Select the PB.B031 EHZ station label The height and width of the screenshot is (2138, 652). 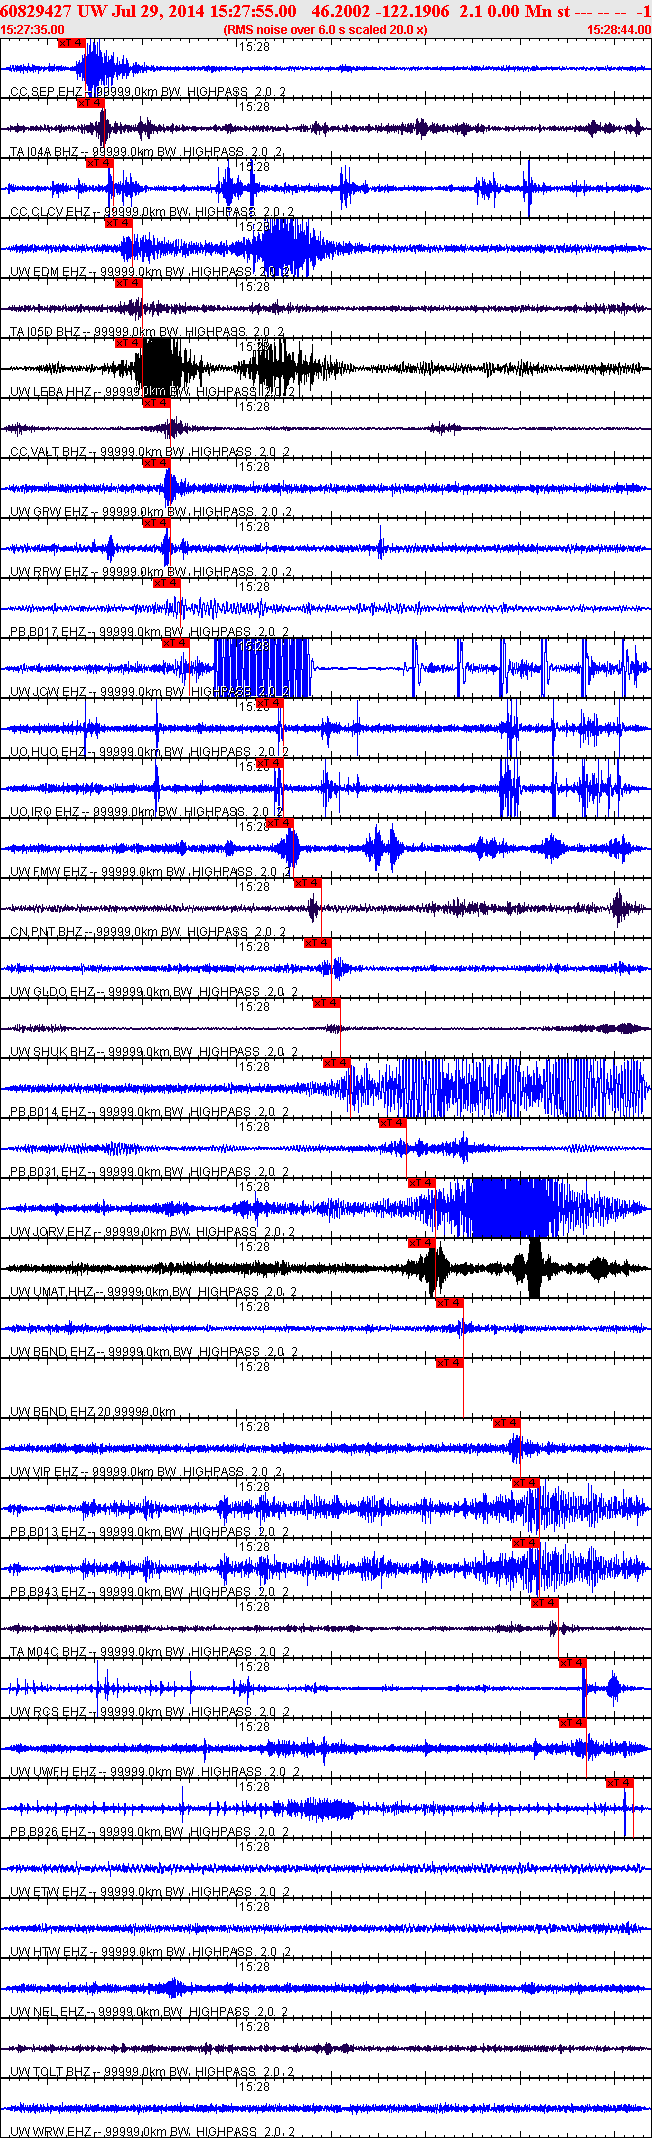[149, 1172]
